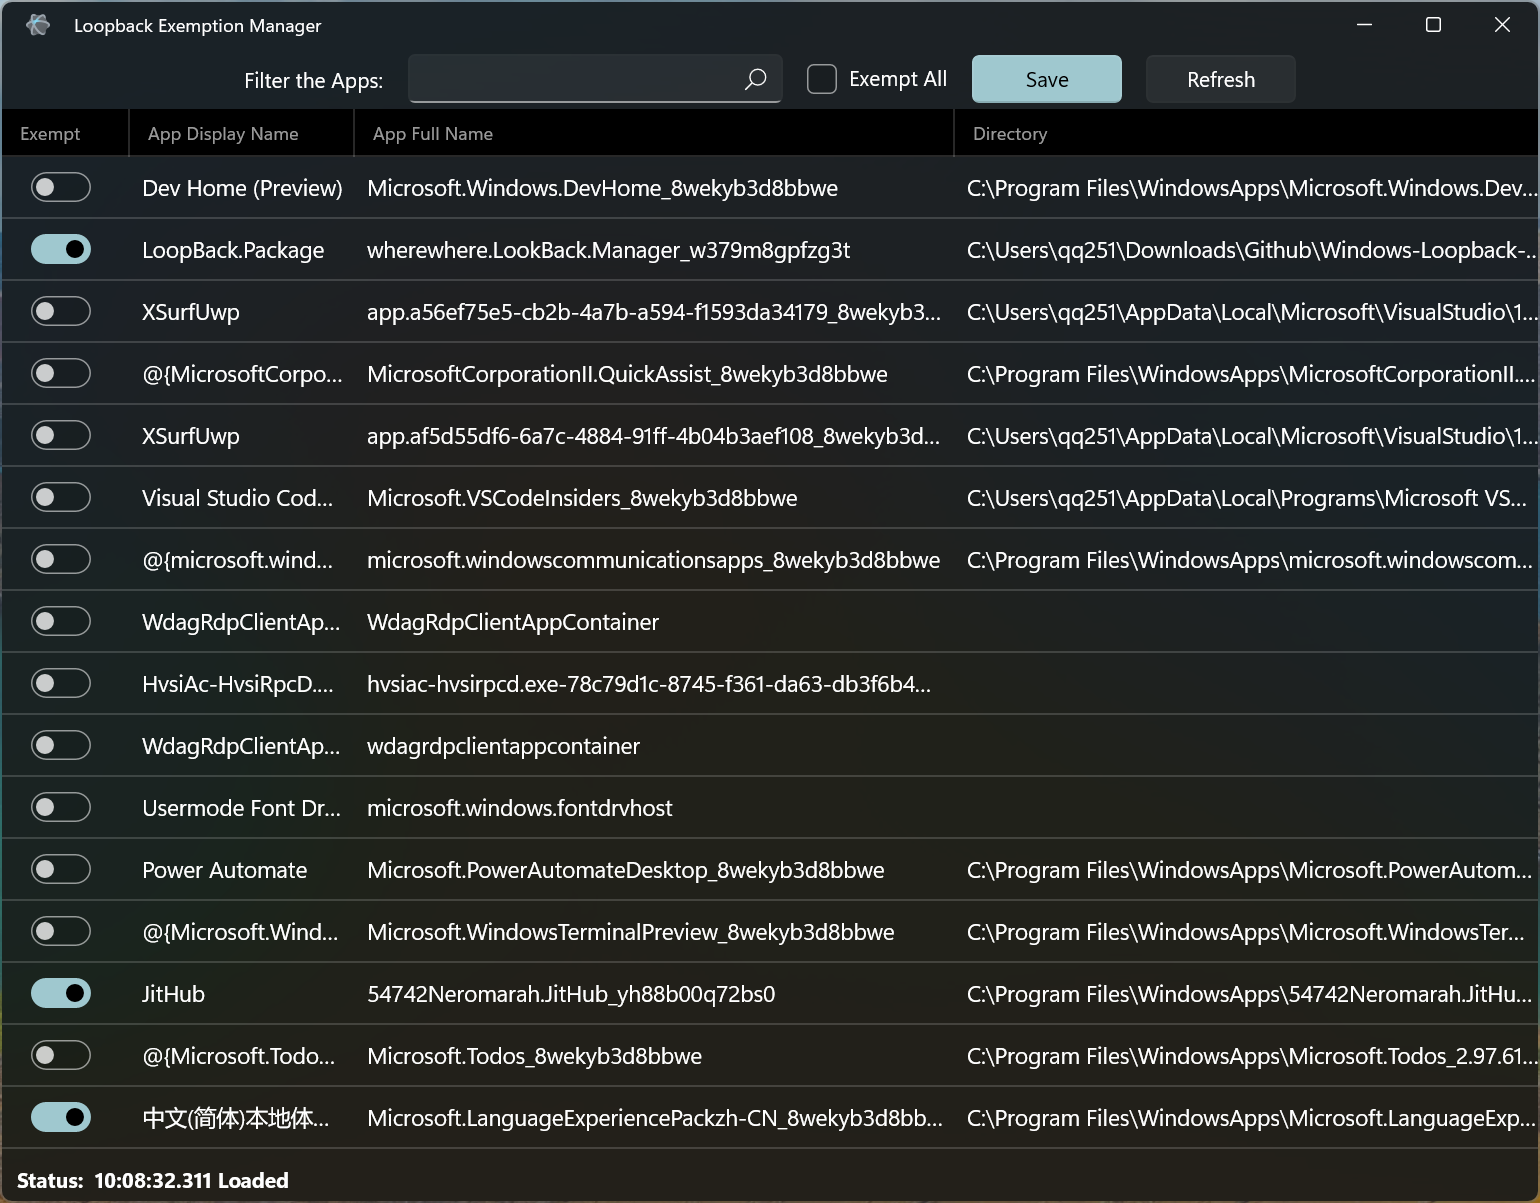Click Dev Home directory path cell
The image size is (1540, 1203).
1251,188
